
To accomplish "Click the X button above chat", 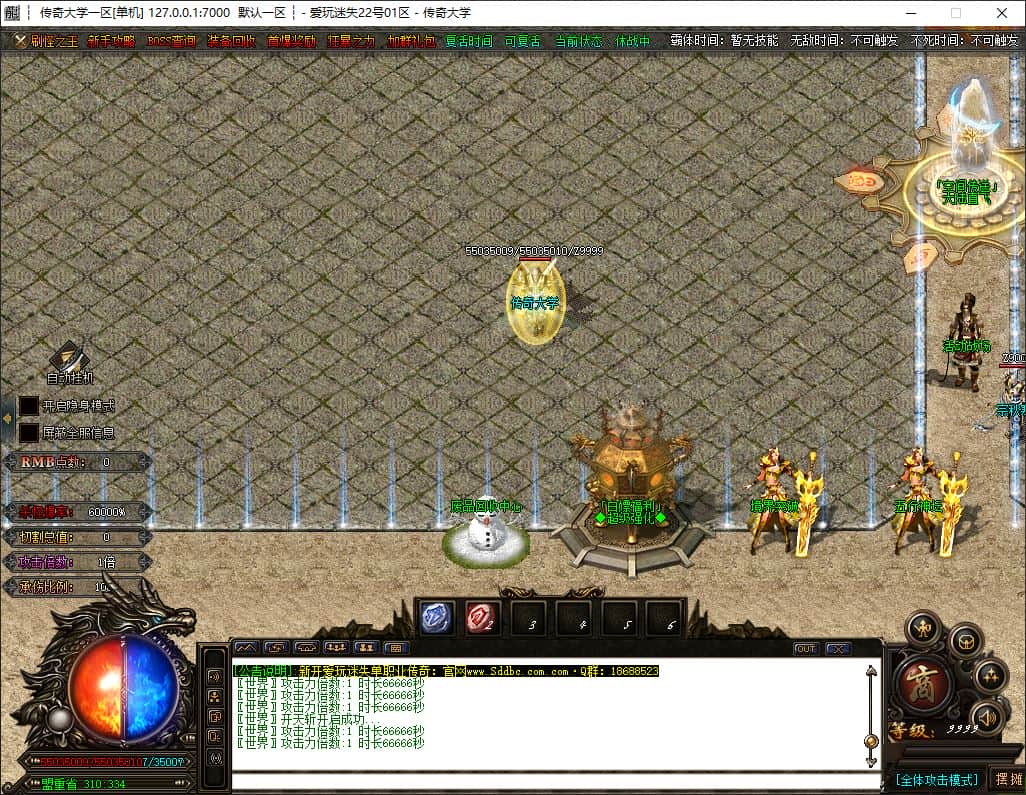I will coord(838,648).
